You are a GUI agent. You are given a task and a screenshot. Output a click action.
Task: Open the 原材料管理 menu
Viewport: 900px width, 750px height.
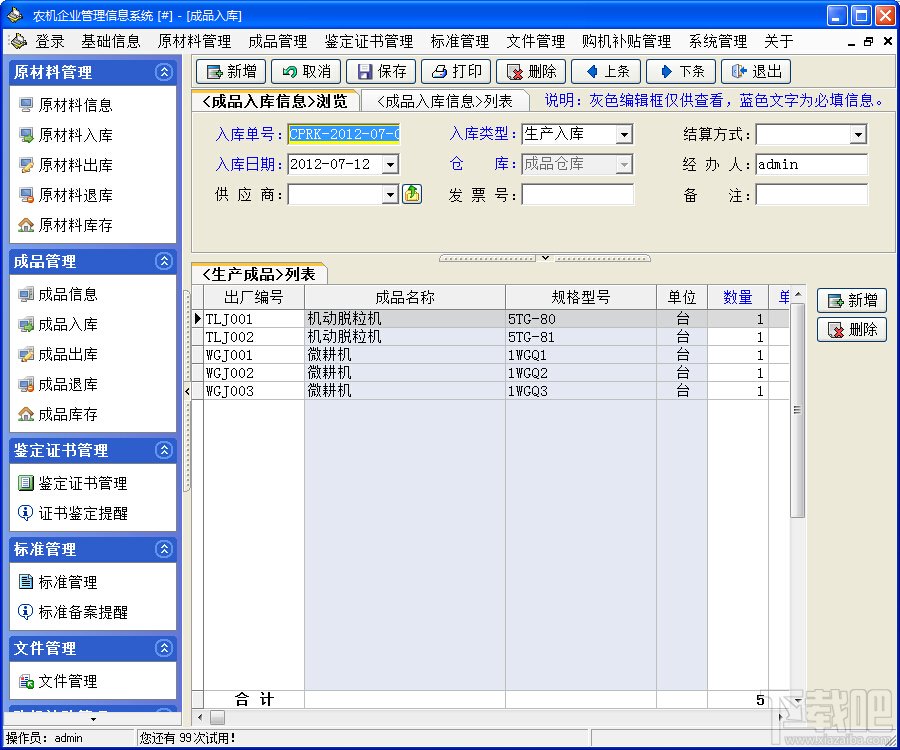194,41
